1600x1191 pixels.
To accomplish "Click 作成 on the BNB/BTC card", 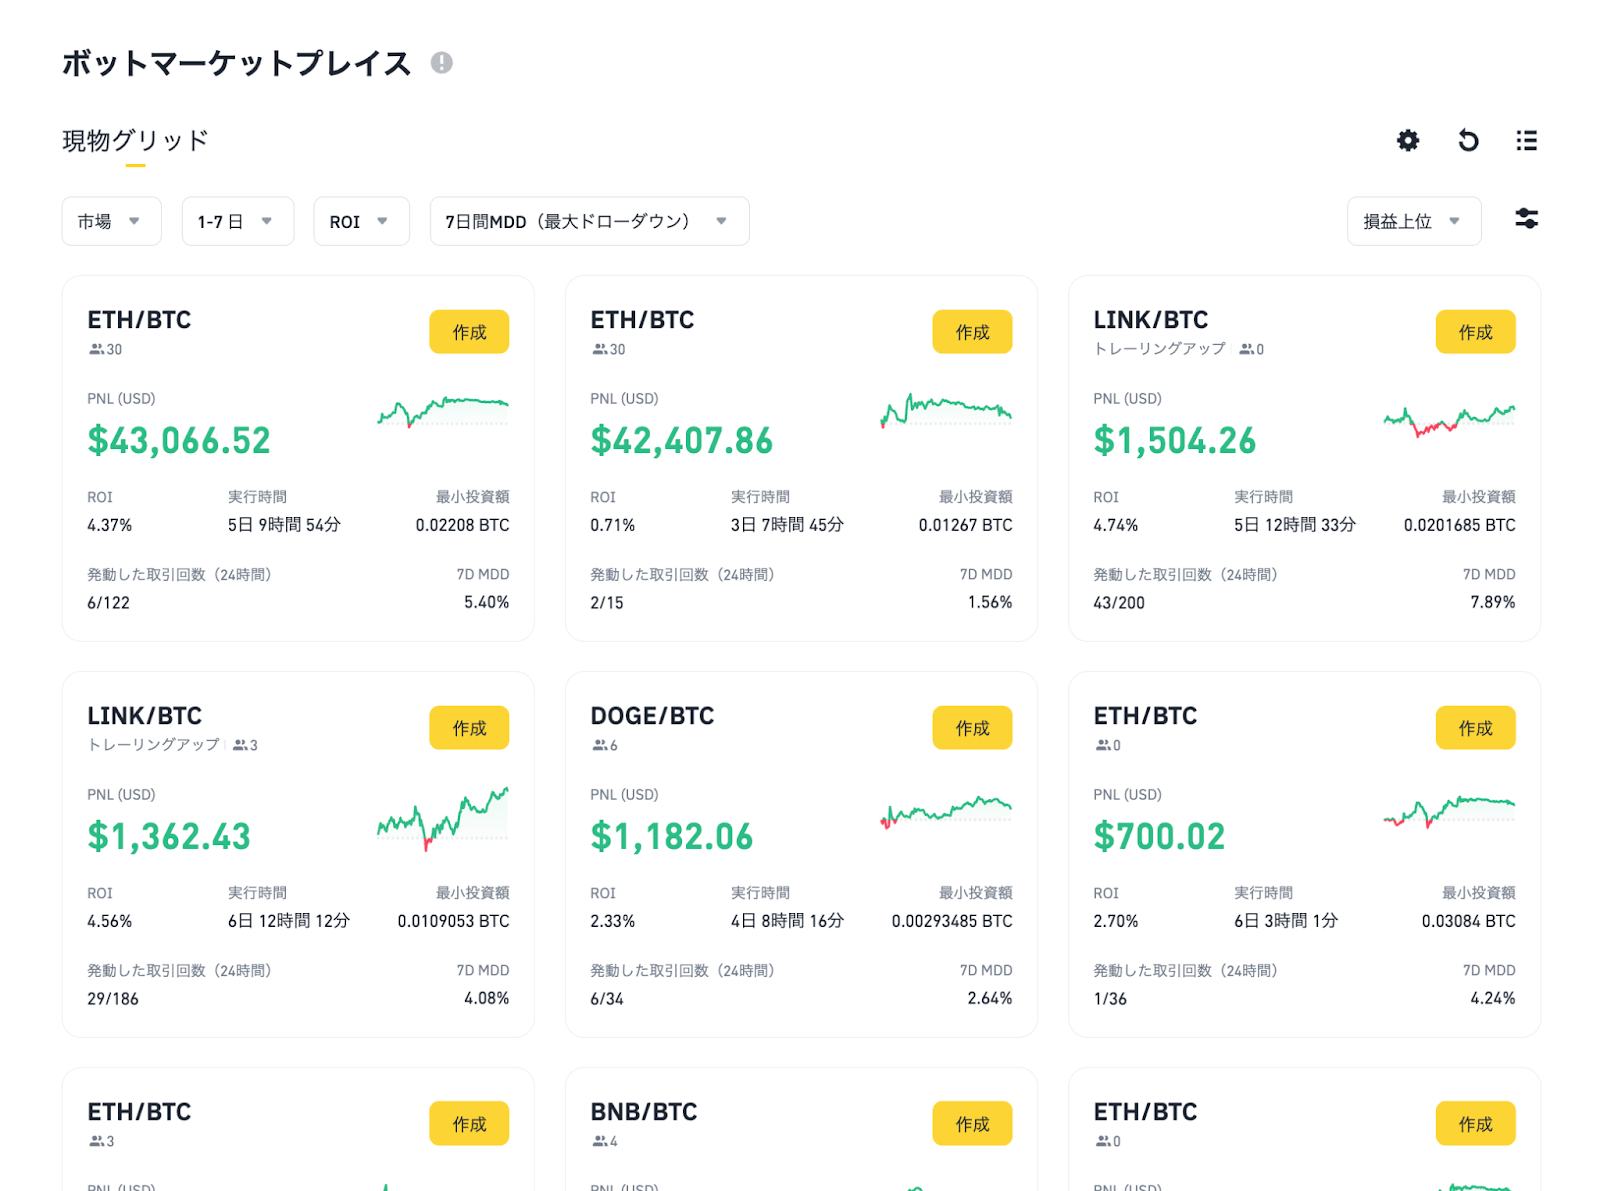I will [x=972, y=1124].
